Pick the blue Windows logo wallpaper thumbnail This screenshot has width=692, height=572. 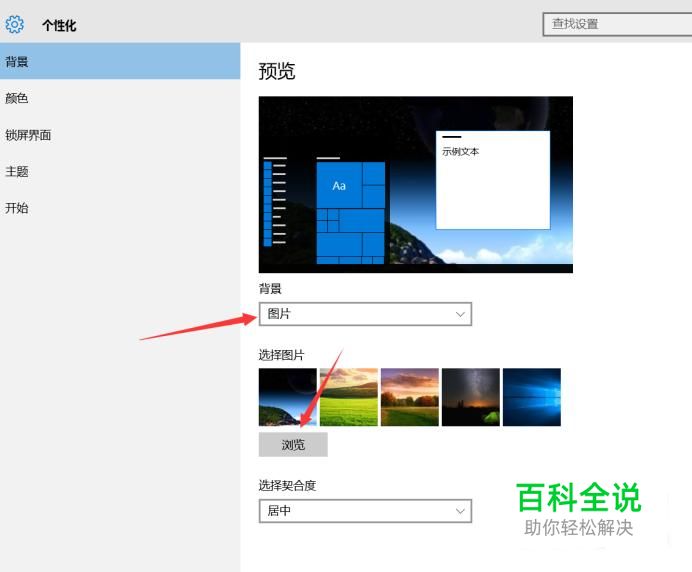pos(532,397)
